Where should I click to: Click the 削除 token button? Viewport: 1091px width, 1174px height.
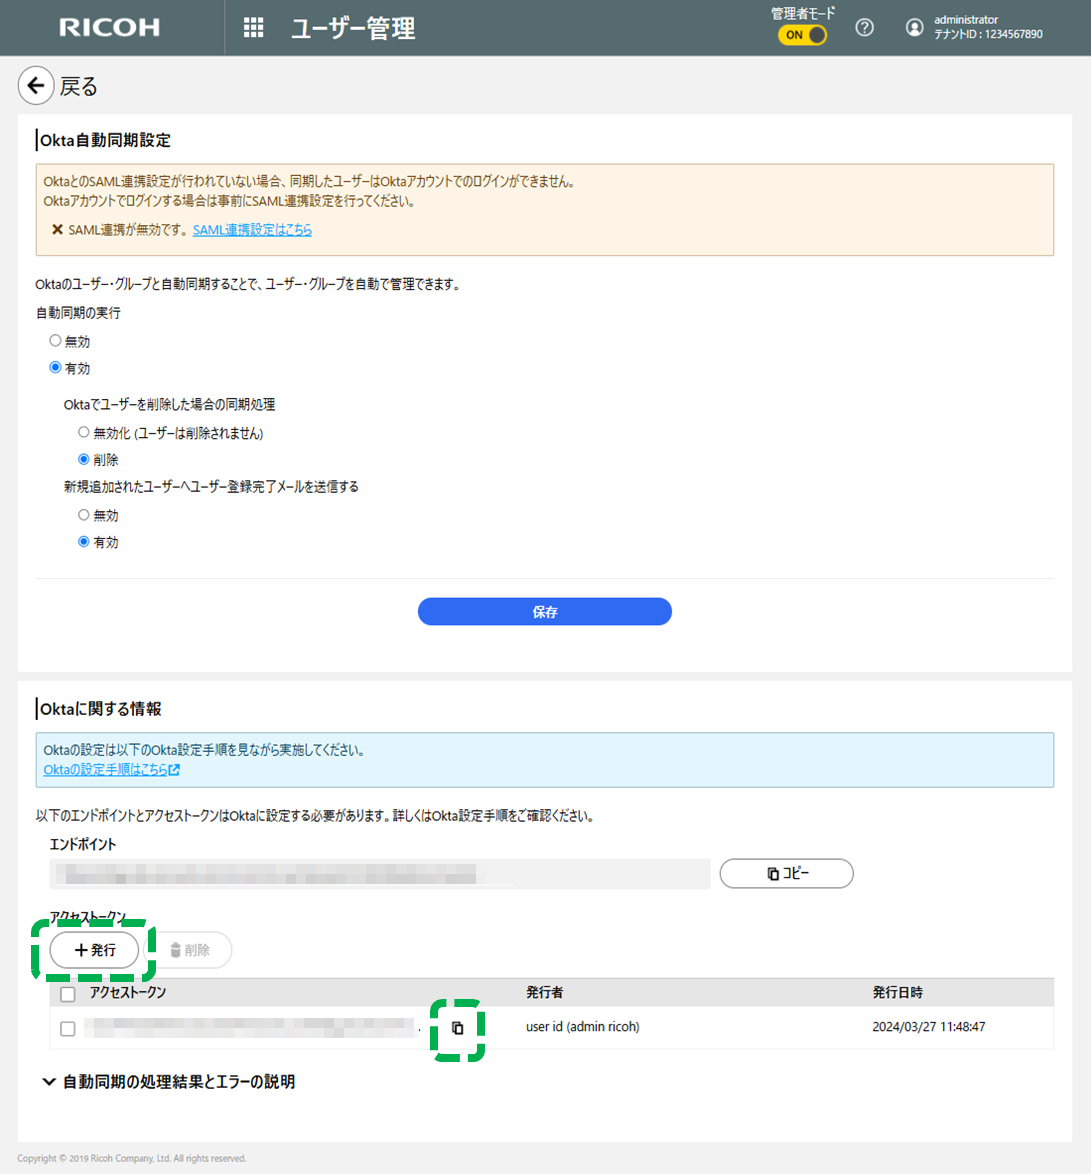(189, 950)
